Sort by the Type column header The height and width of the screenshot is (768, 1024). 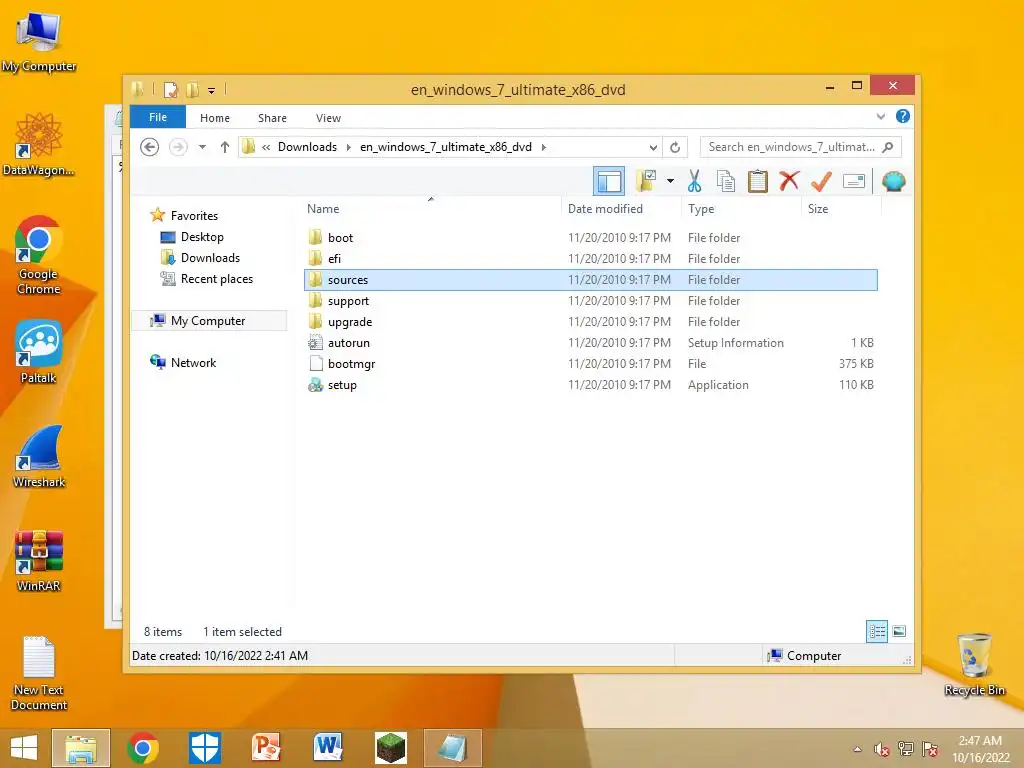point(701,209)
